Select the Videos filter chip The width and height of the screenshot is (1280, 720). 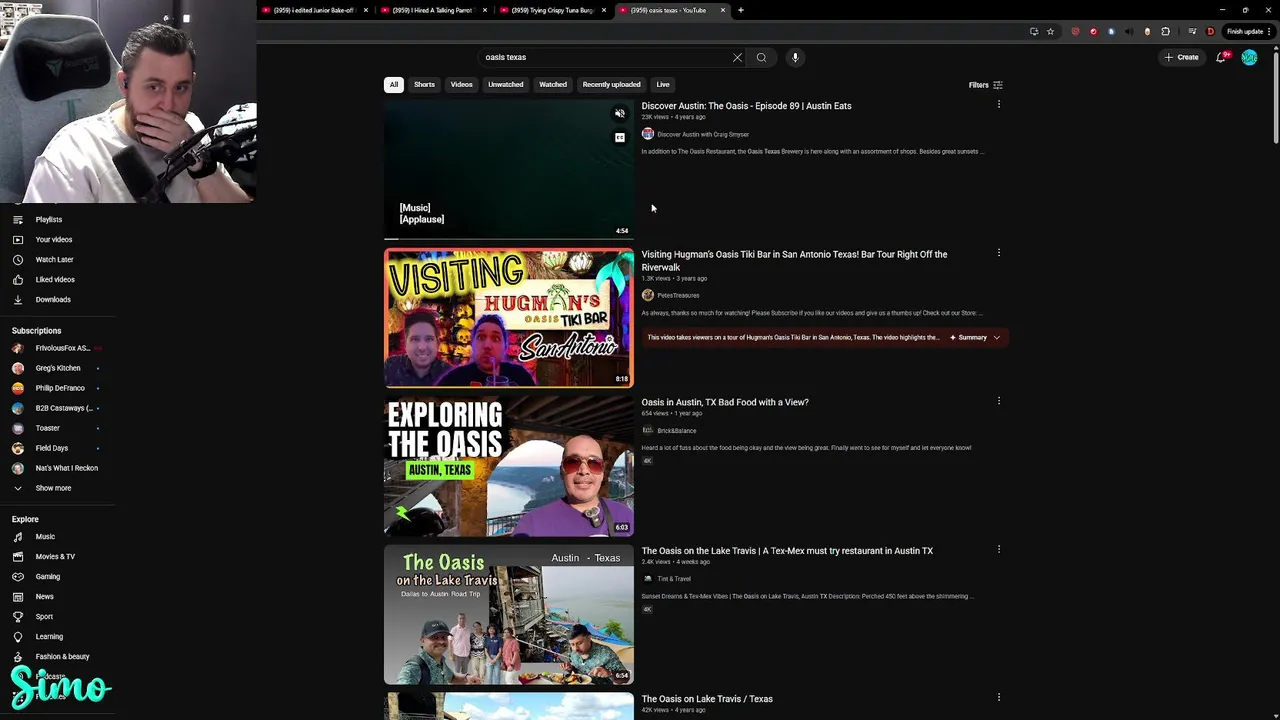[x=461, y=84]
